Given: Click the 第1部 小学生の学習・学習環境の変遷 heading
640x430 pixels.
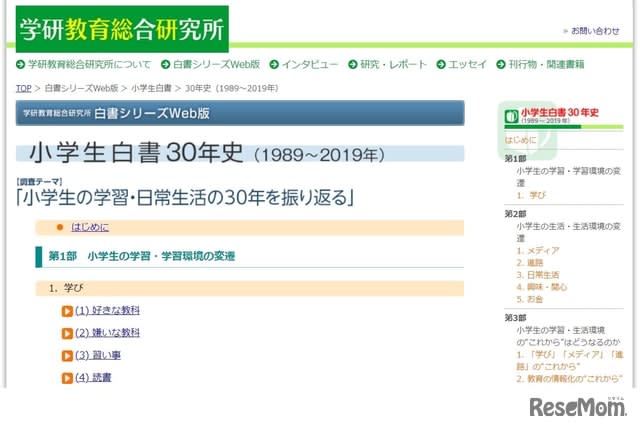Looking at the screenshot, I should tap(142, 256).
